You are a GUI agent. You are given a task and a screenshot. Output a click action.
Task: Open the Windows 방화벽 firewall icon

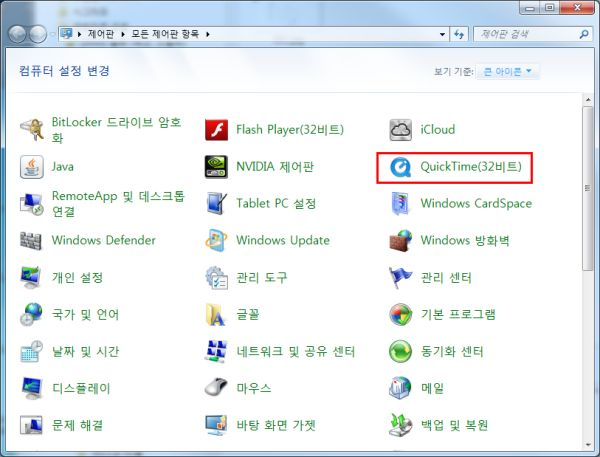click(401, 240)
